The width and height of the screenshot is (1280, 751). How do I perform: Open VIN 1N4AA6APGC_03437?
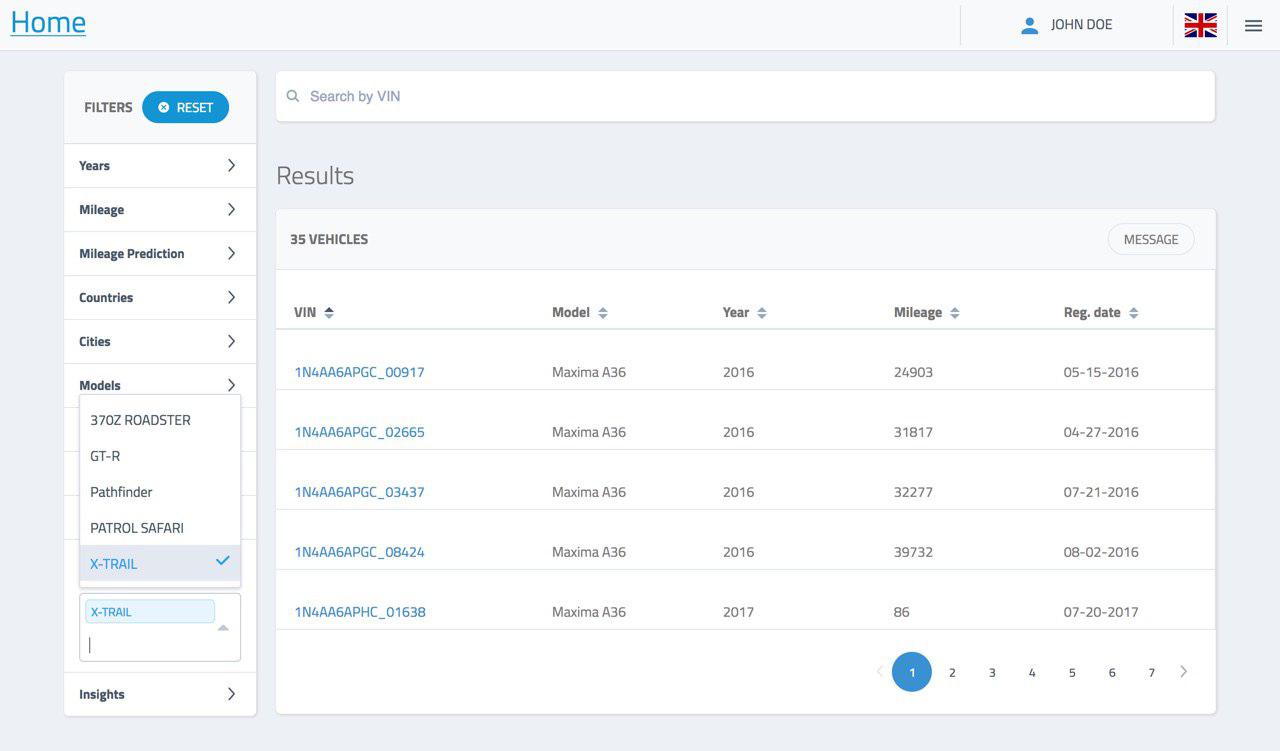tap(359, 492)
